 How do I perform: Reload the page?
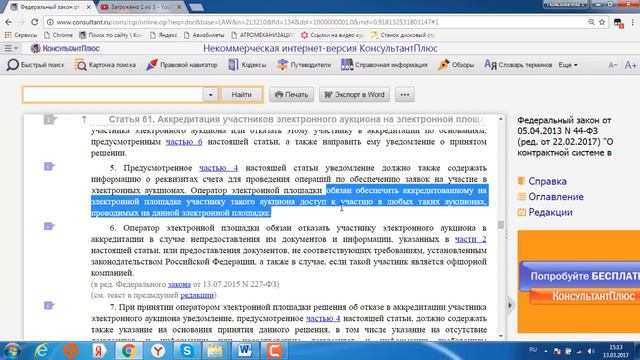click(35, 22)
